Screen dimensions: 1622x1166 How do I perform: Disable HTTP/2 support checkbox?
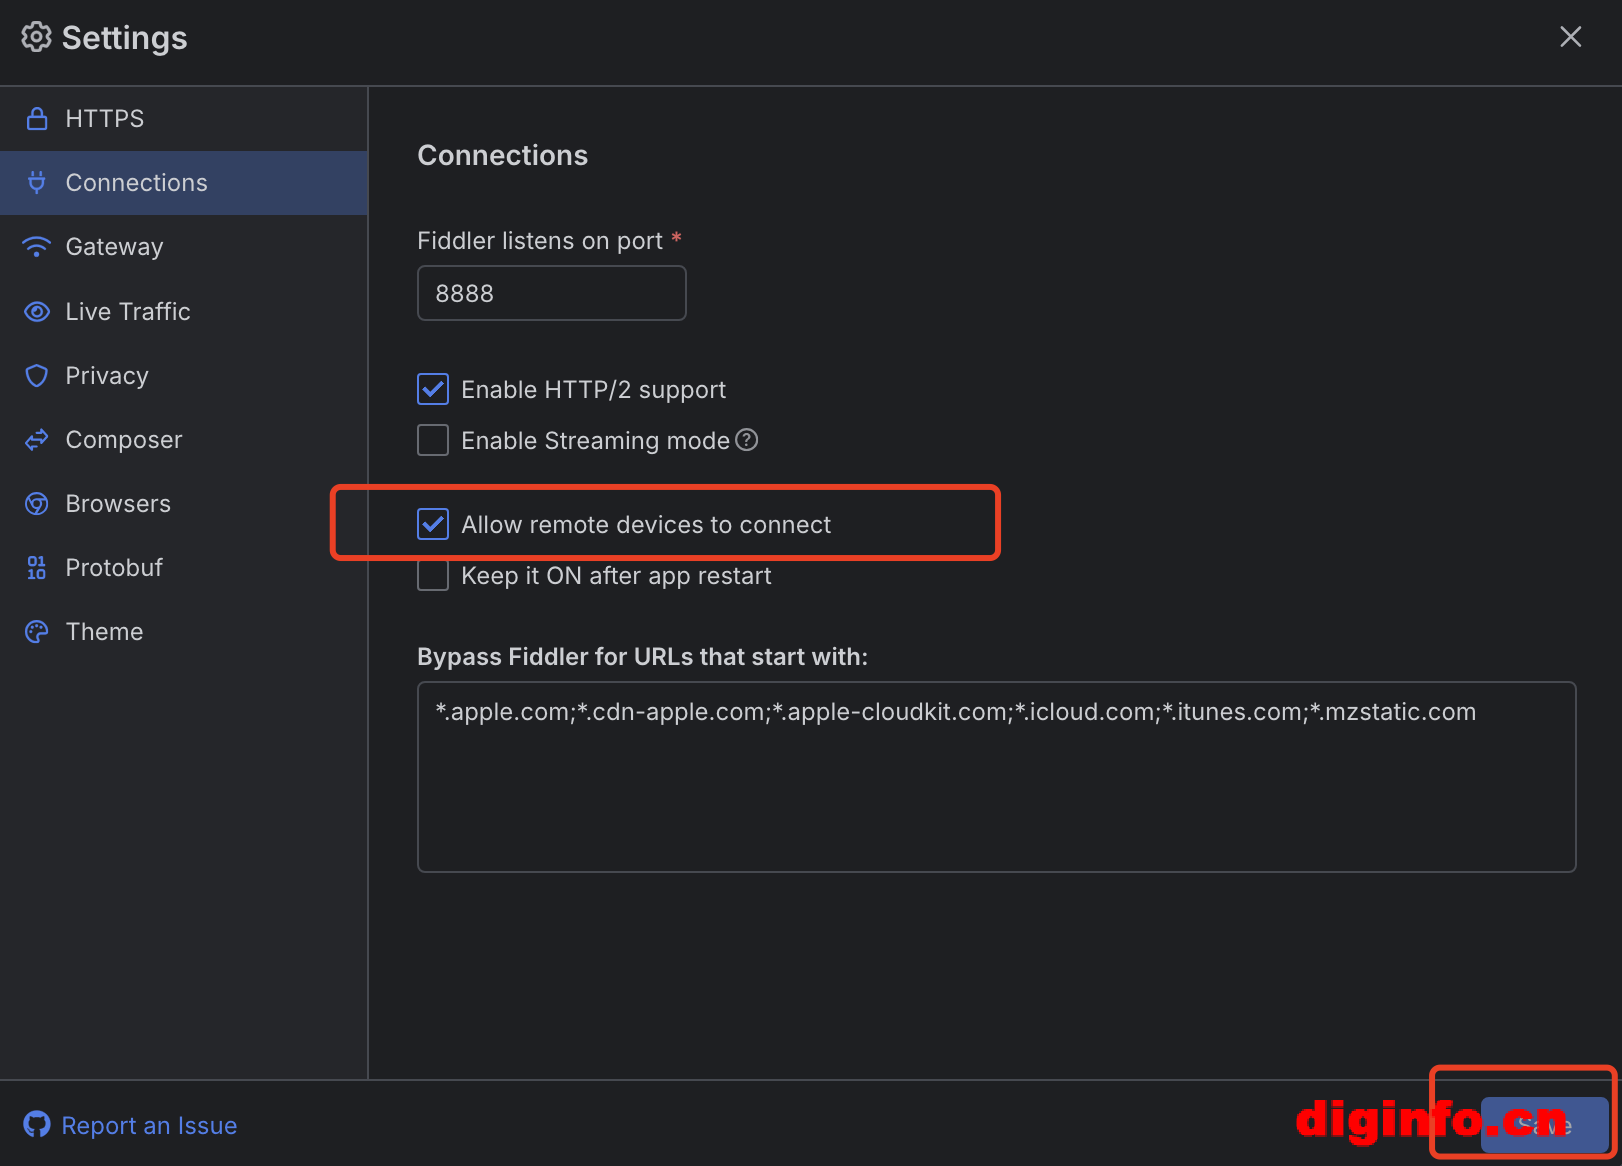pos(433,389)
